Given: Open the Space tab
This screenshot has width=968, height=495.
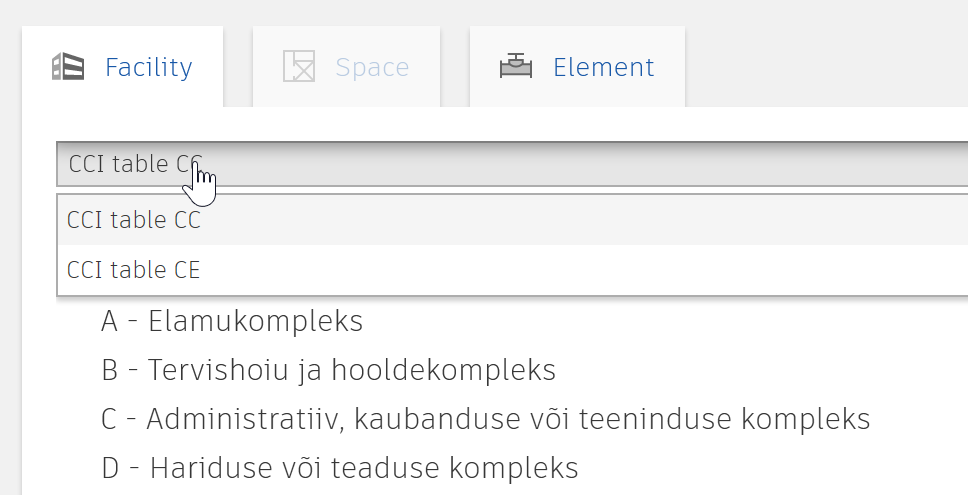Looking at the screenshot, I should [x=346, y=67].
